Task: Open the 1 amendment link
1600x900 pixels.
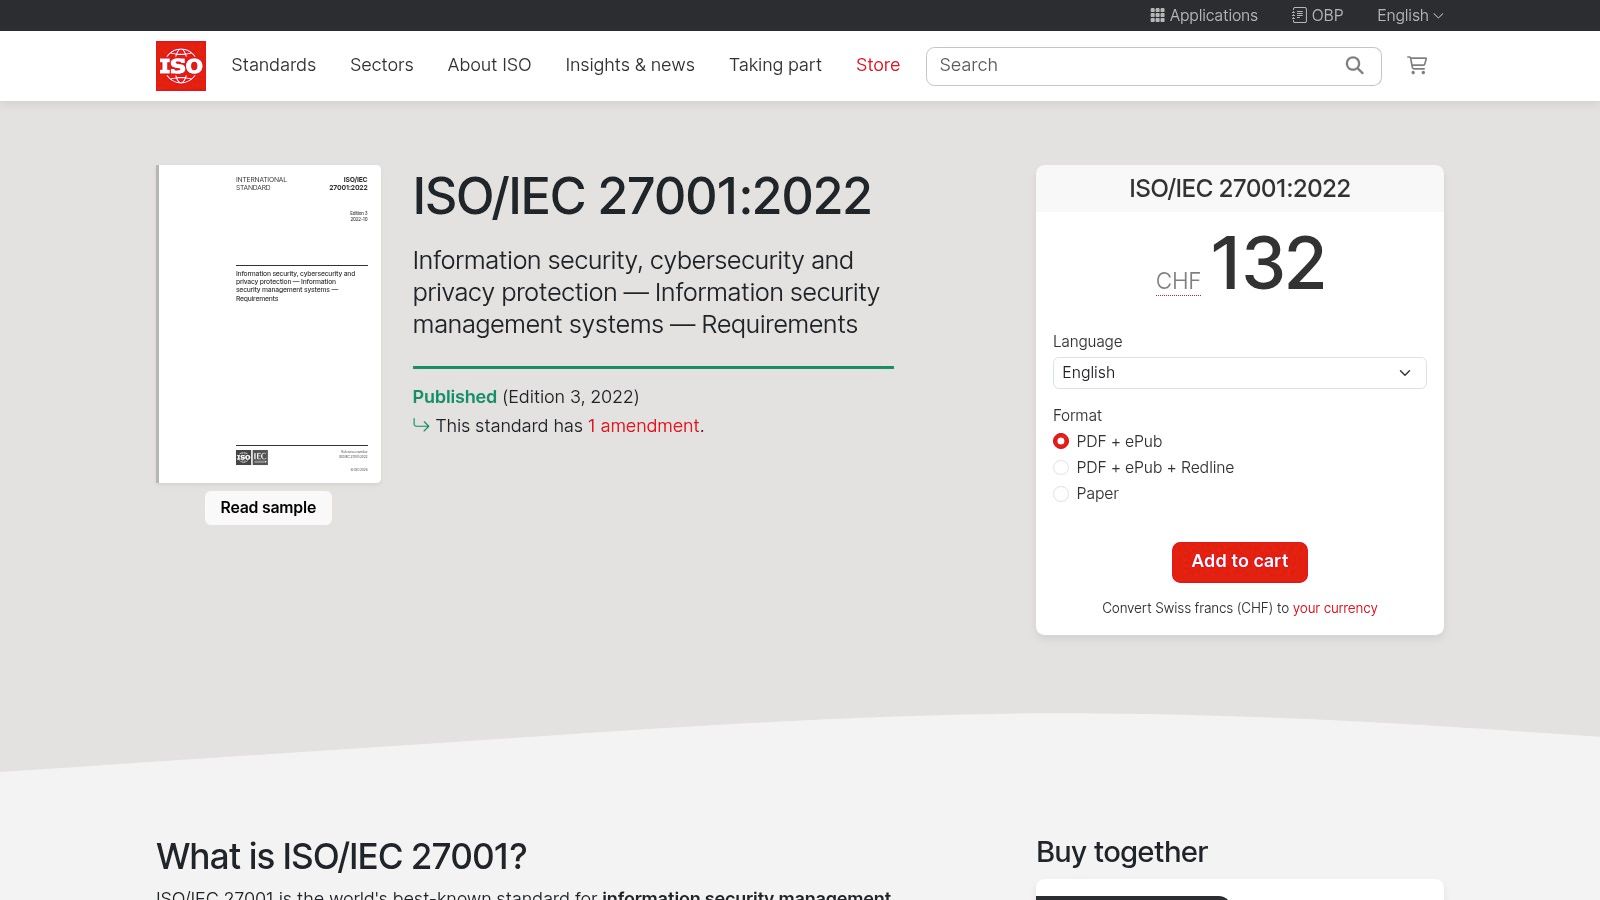Action: [643, 426]
